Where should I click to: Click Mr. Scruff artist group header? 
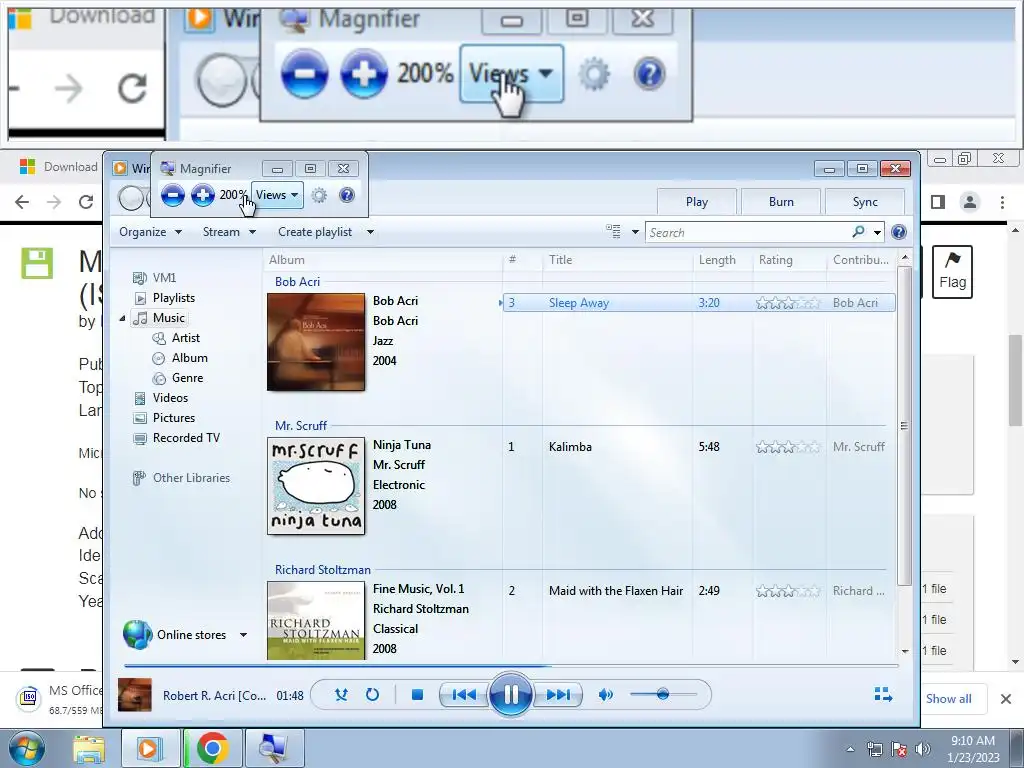tap(300, 426)
